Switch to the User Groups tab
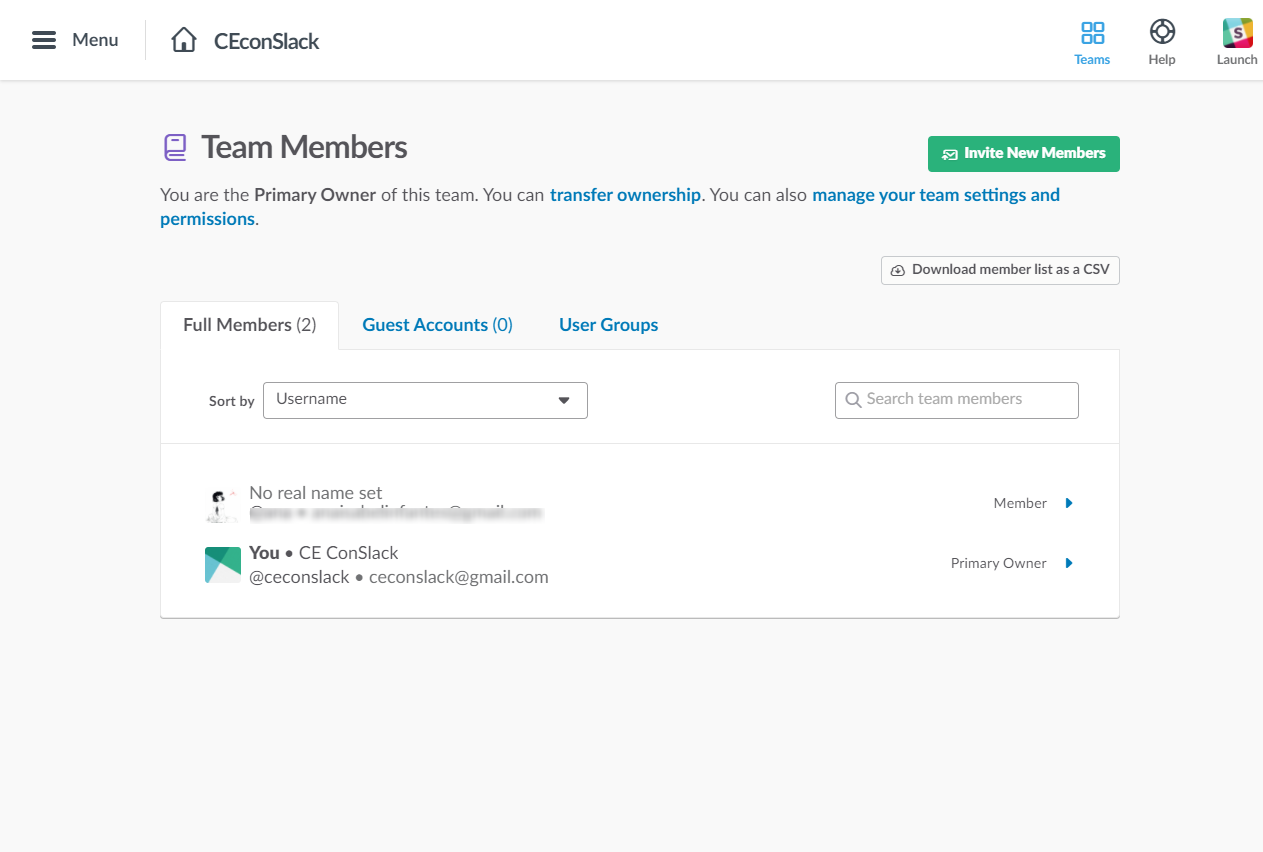The width and height of the screenshot is (1263, 852). pyautogui.click(x=608, y=325)
